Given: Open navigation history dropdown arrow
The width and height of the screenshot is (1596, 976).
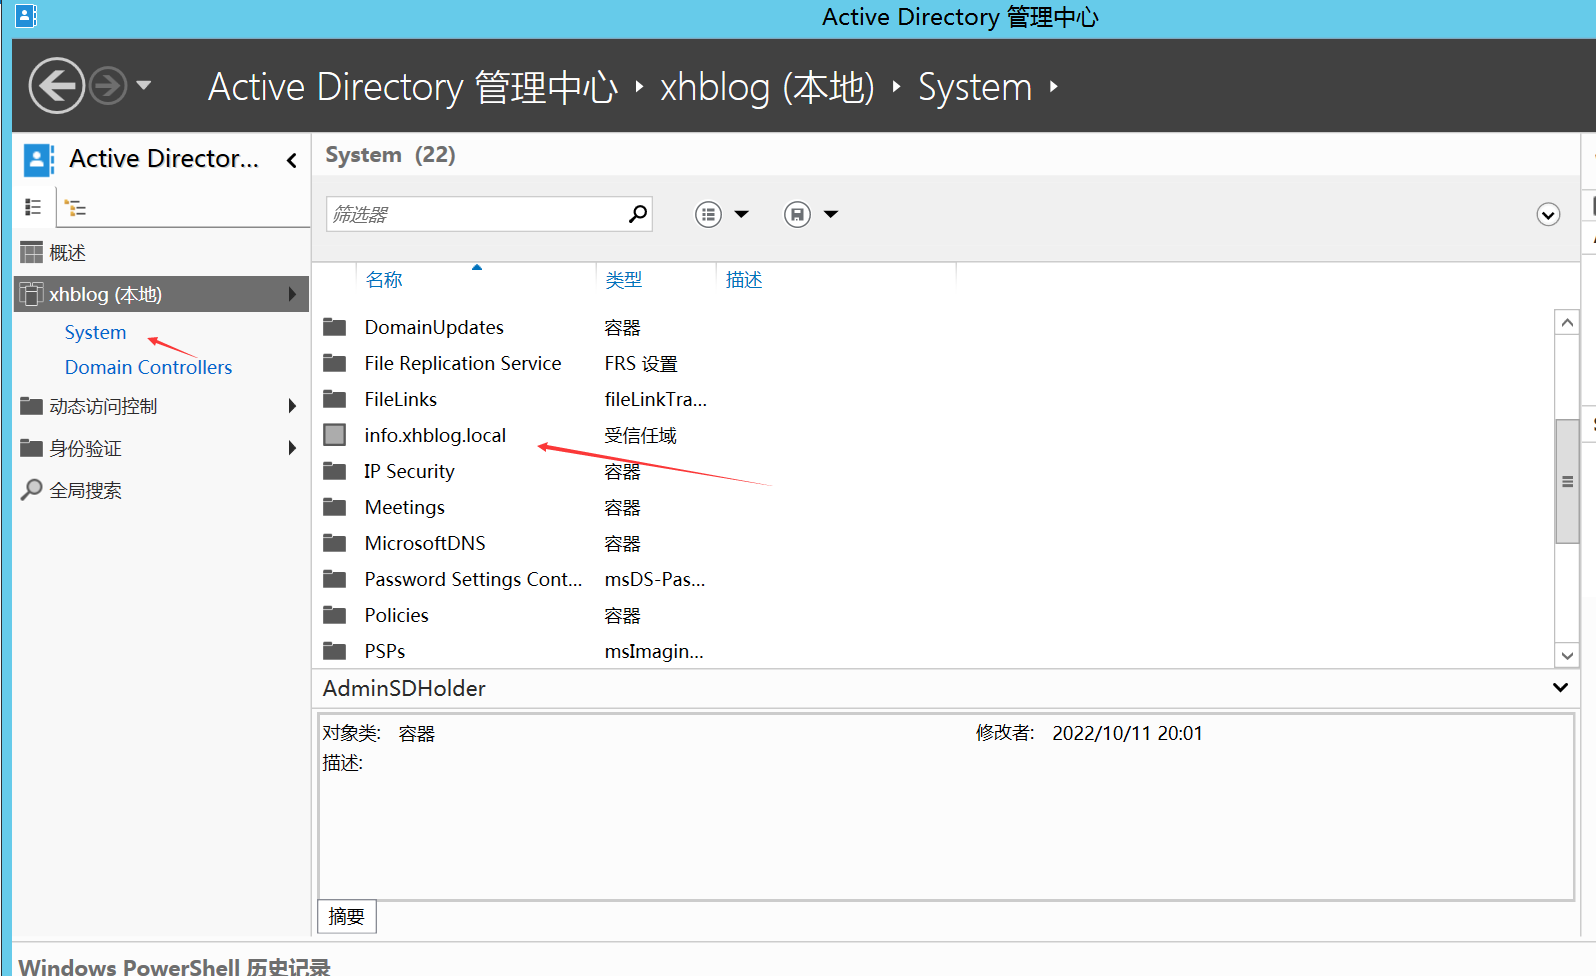Looking at the screenshot, I should [x=144, y=86].
